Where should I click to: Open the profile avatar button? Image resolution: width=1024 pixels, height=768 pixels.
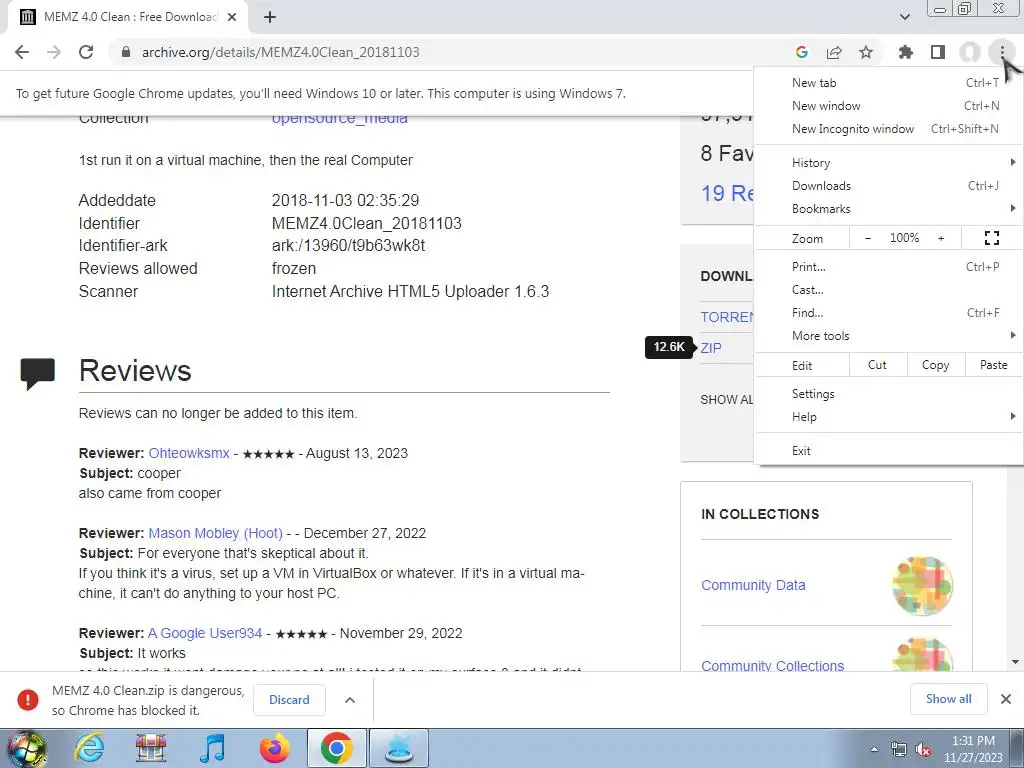click(970, 52)
